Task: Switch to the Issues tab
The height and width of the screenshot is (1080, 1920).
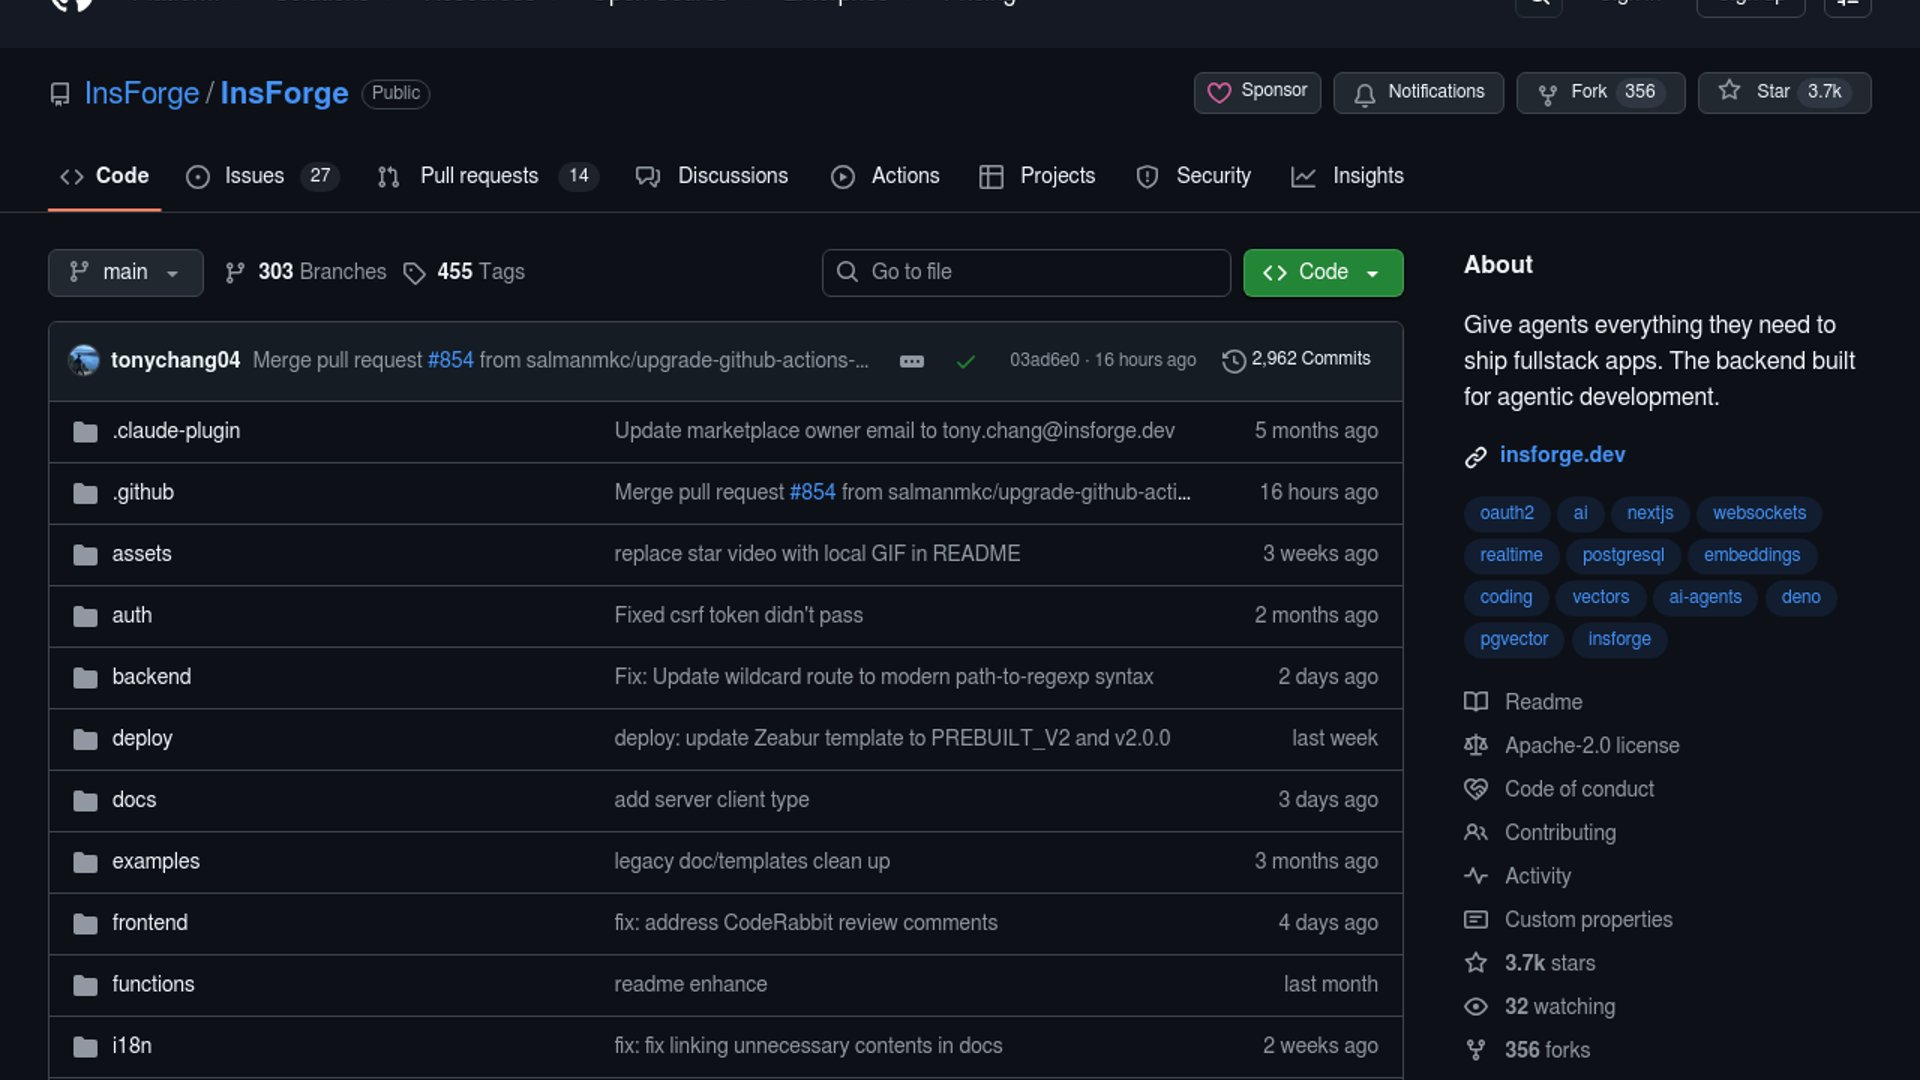Action: click(254, 176)
